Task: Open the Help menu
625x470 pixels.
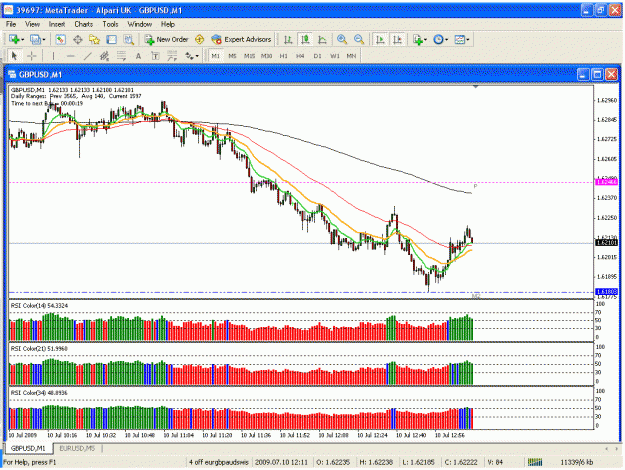Action: point(168,24)
